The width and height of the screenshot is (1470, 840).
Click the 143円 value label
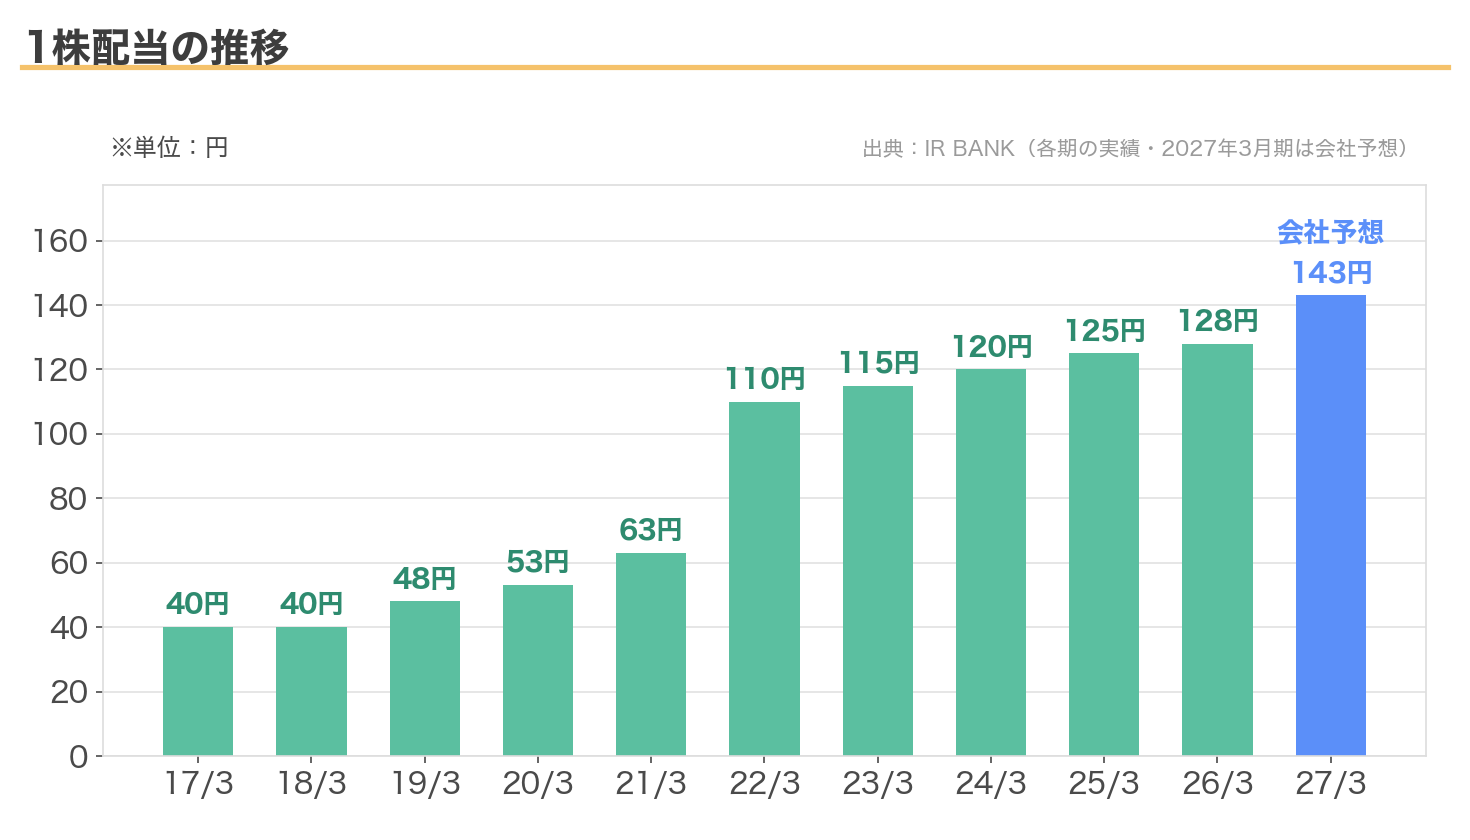pyautogui.click(x=1331, y=272)
